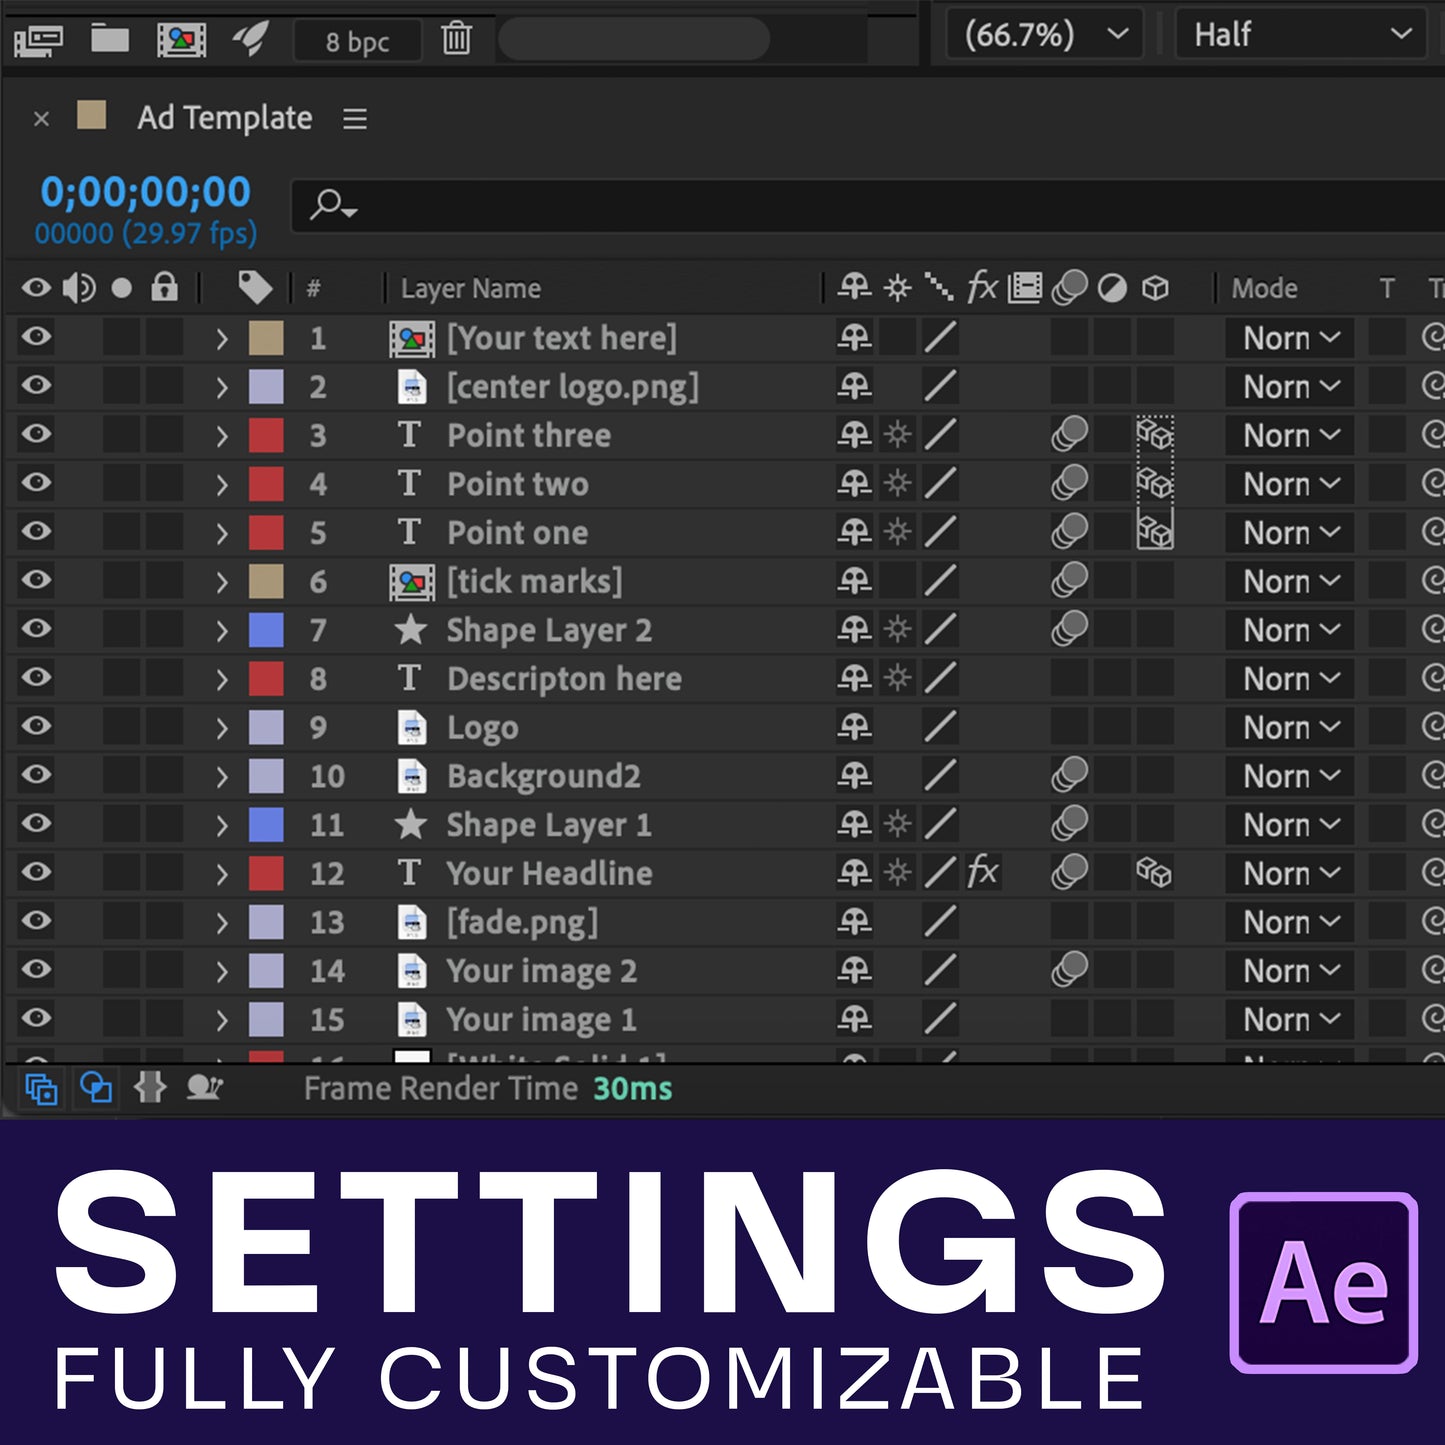This screenshot has height=1445, width=1445.
Task: Click the new composition icon
Action: click(x=181, y=40)
